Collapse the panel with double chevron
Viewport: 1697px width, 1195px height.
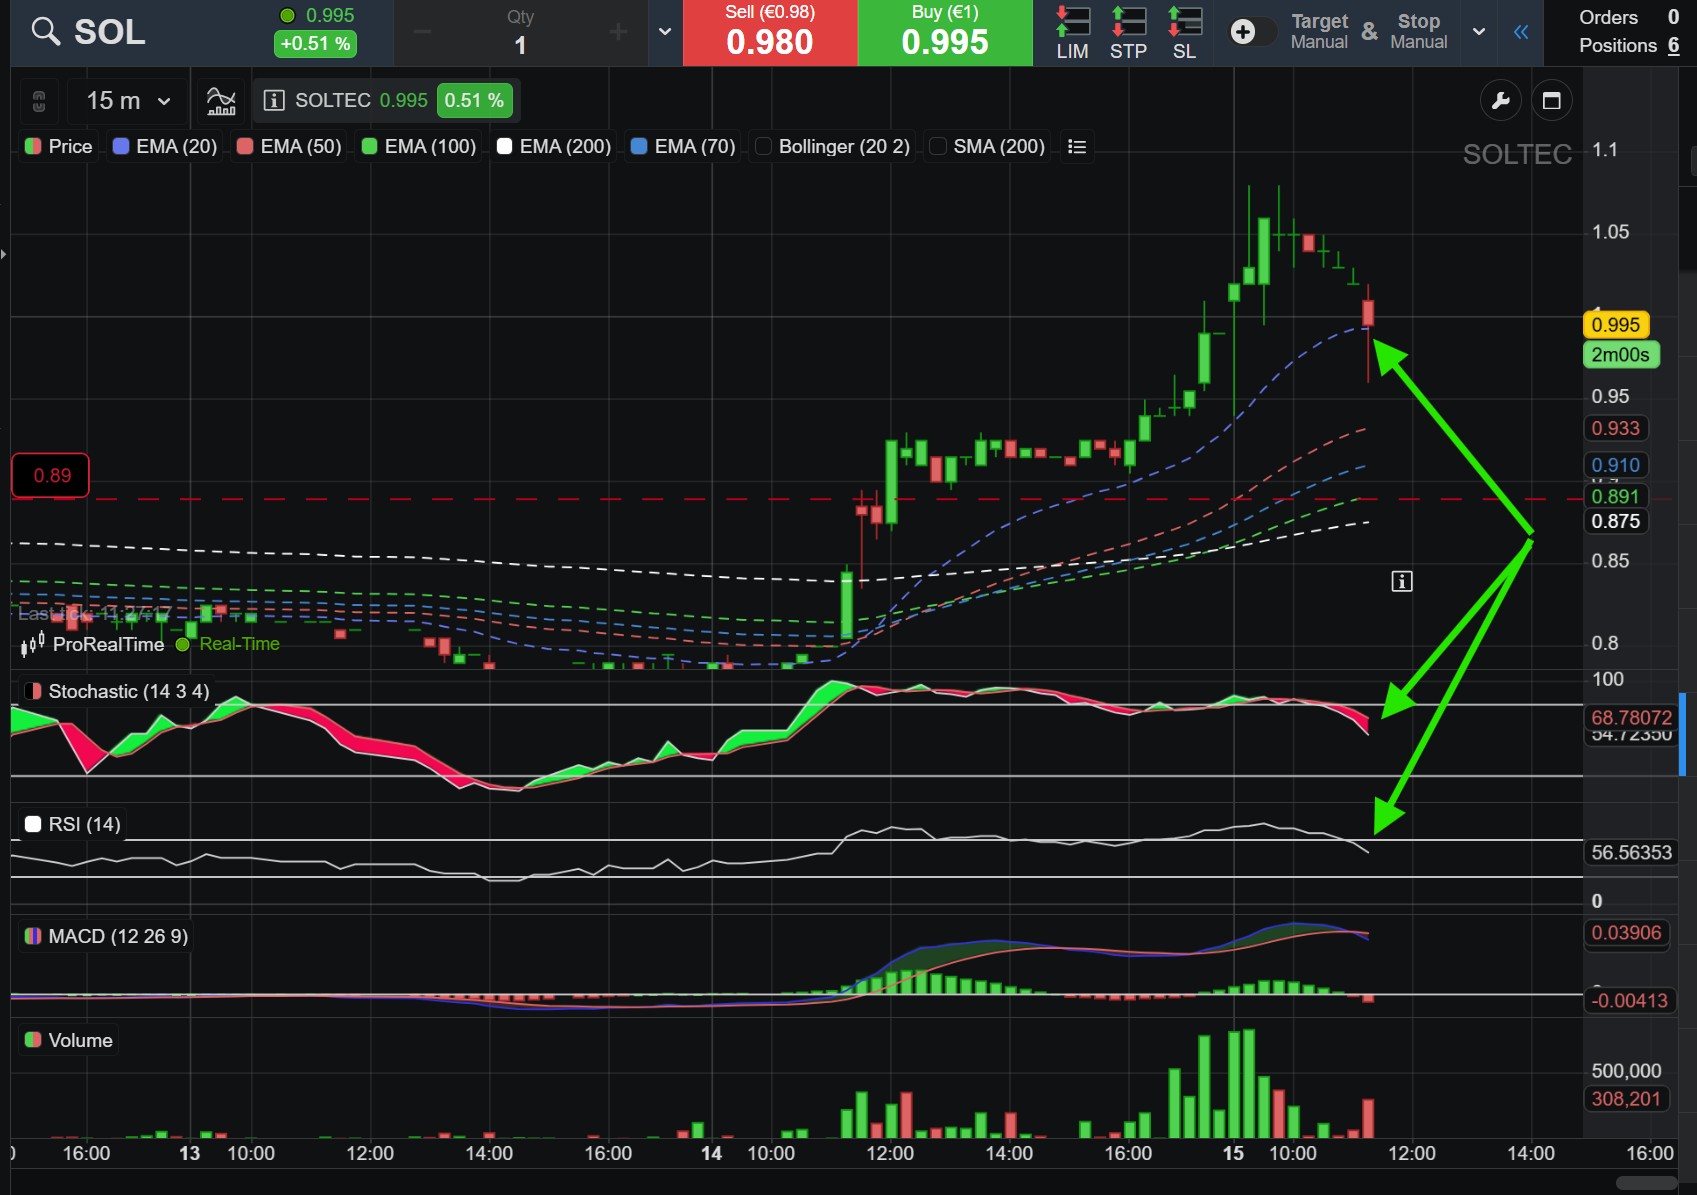1521,32
